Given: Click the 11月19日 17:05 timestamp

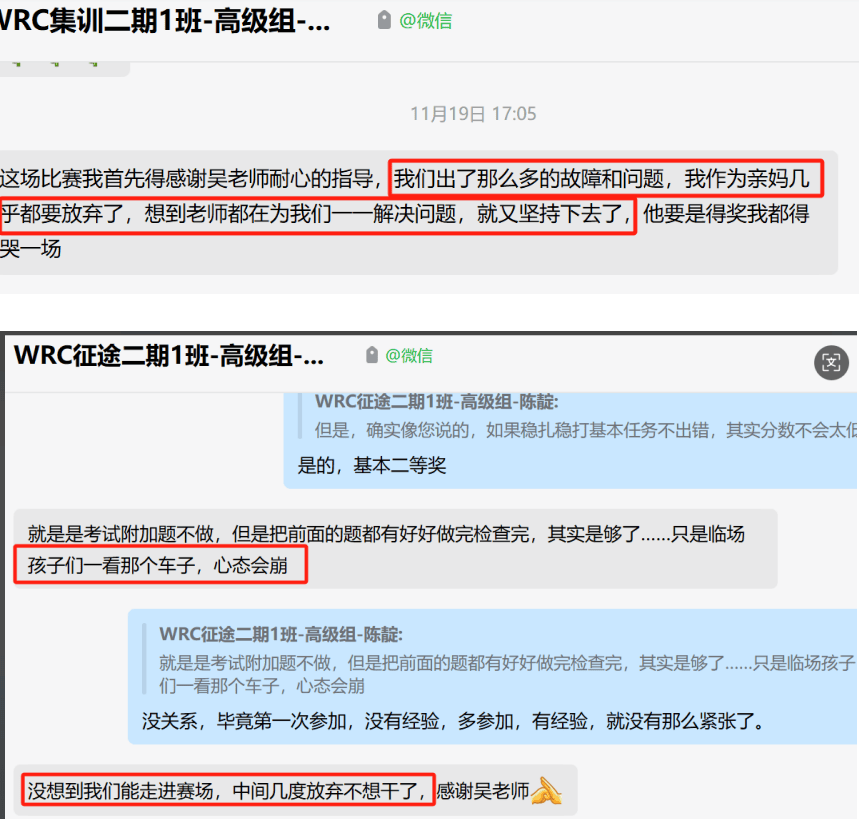Looking at the screenshot, I should pos(473,114).
